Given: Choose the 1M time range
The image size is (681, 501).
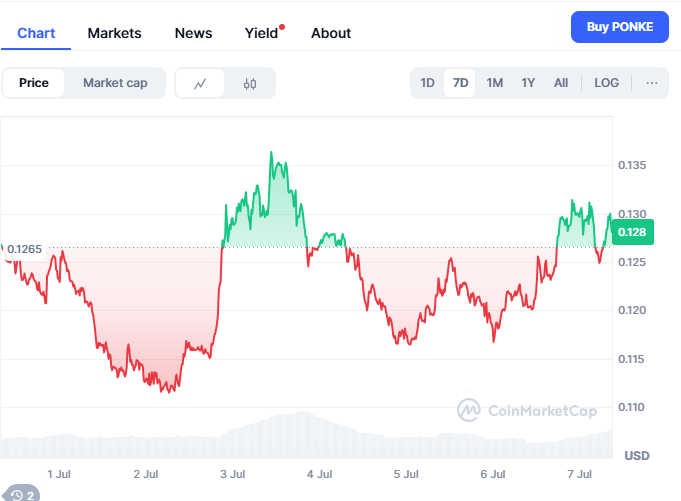Looking at the screenshot, I should [x=495, y=83].
